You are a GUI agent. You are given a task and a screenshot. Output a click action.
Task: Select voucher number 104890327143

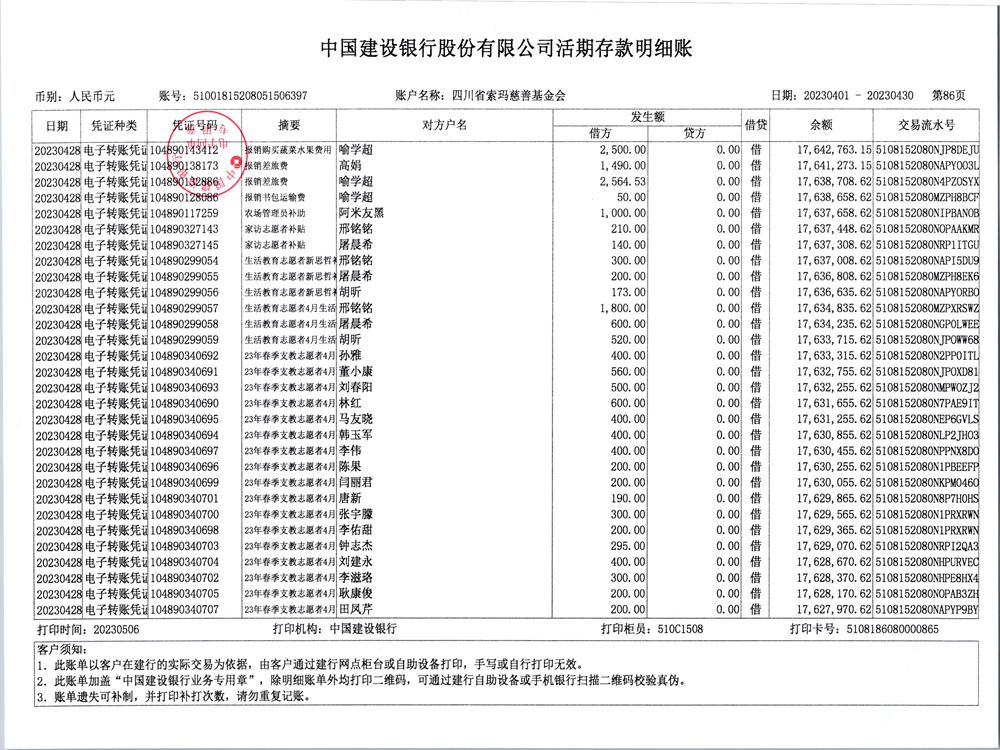(x=184, y=229)
